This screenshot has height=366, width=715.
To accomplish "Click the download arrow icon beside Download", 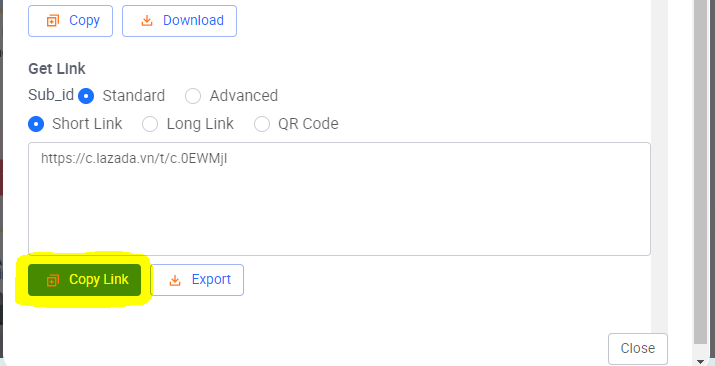I will pos(147,21).
